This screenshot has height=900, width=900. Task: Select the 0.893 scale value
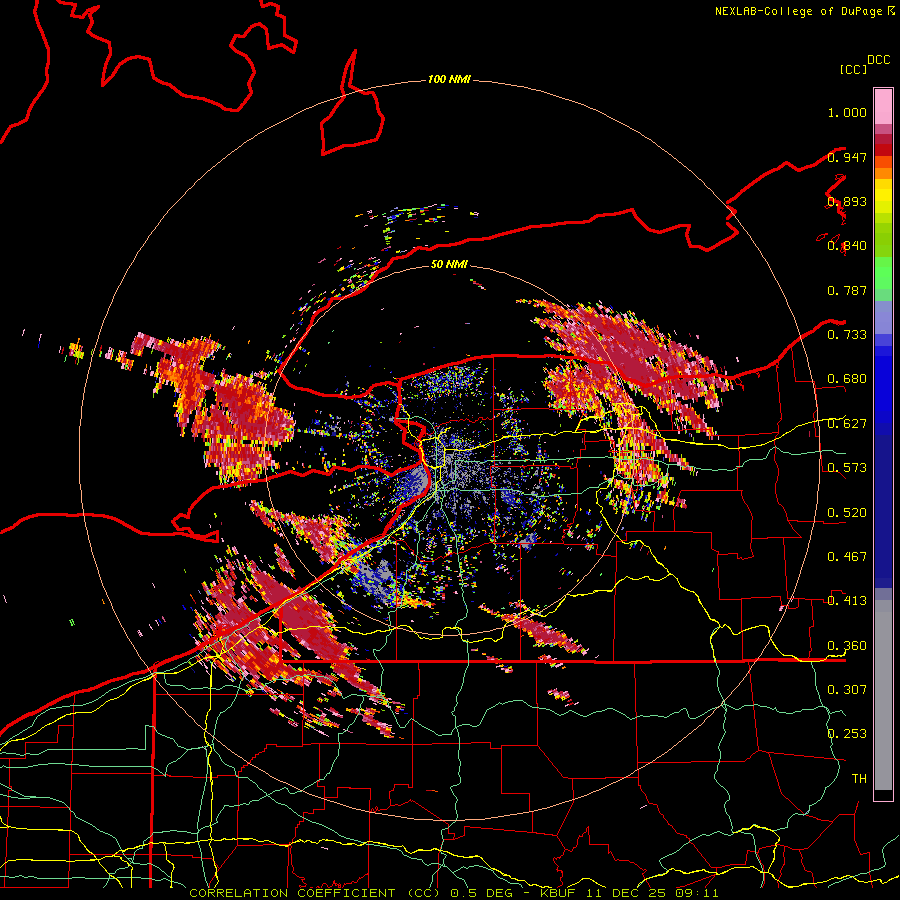[847, 201]
